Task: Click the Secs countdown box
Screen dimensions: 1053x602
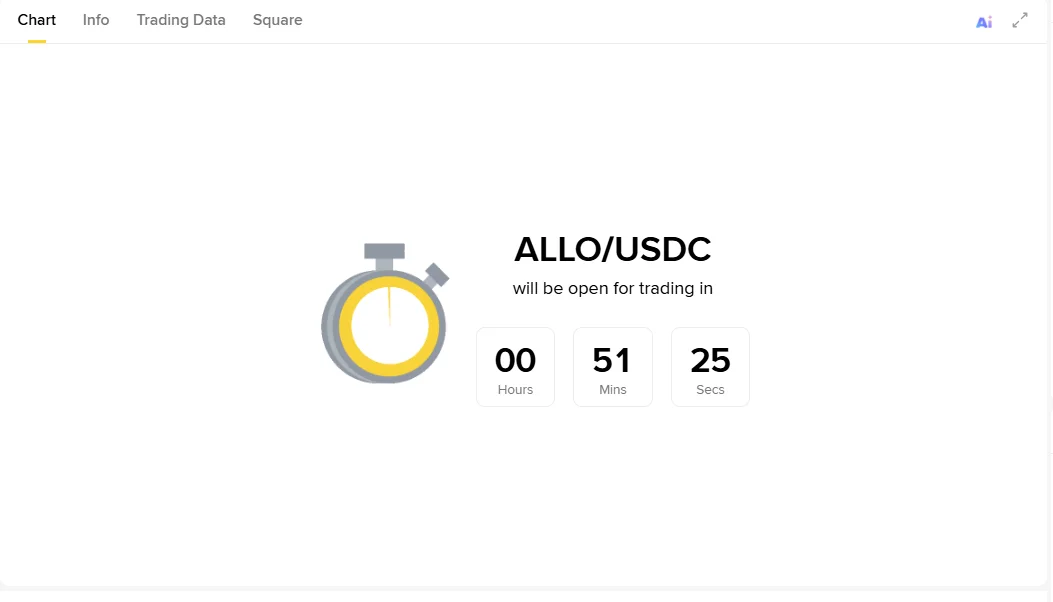Action: click(x=710, y=367)
